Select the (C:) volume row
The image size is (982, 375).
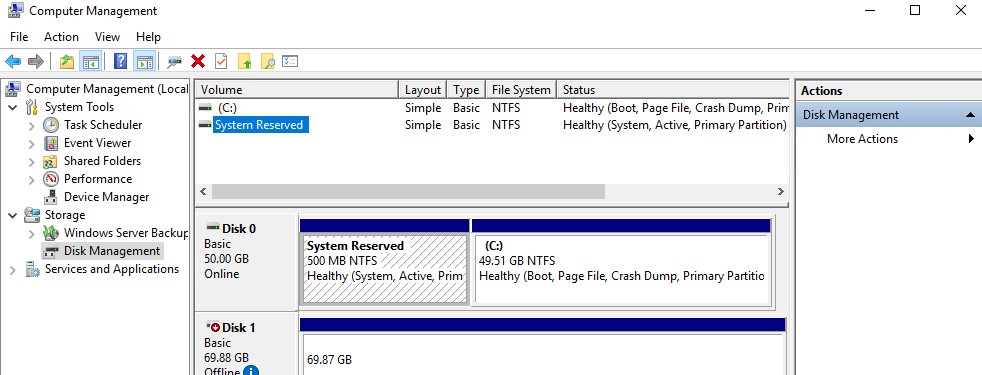[492, 108]
